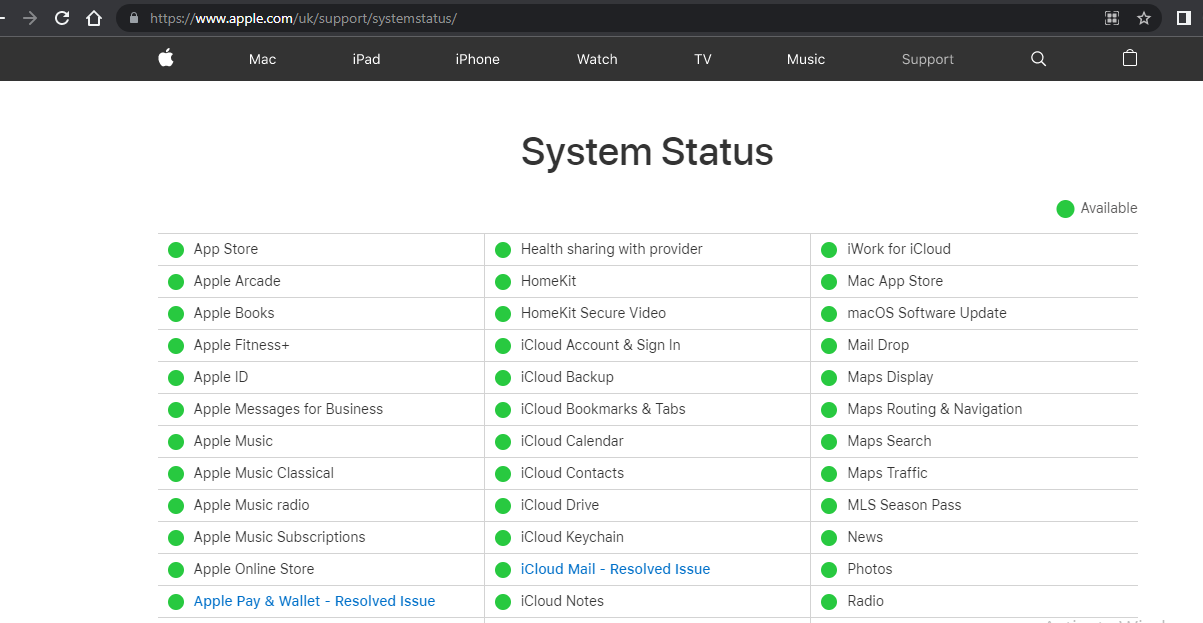The width and height of the screenshot is (1203, 623).
Task: Click green status dot beside iCloud Drive
Action: tap(503, 506)
